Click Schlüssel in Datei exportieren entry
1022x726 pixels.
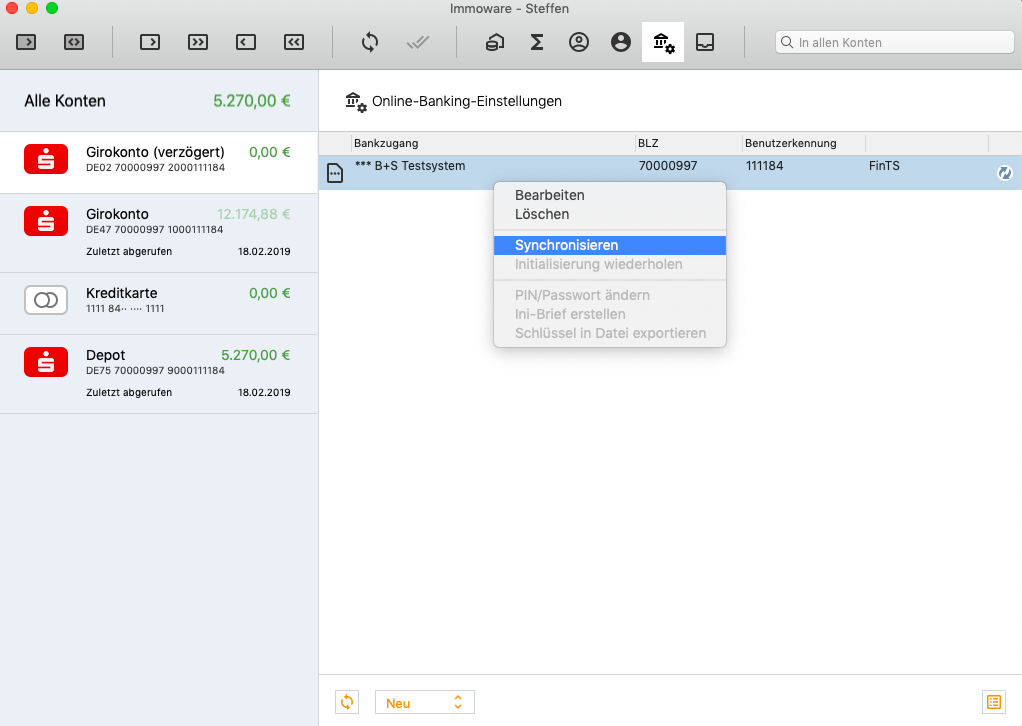(609, 333)
